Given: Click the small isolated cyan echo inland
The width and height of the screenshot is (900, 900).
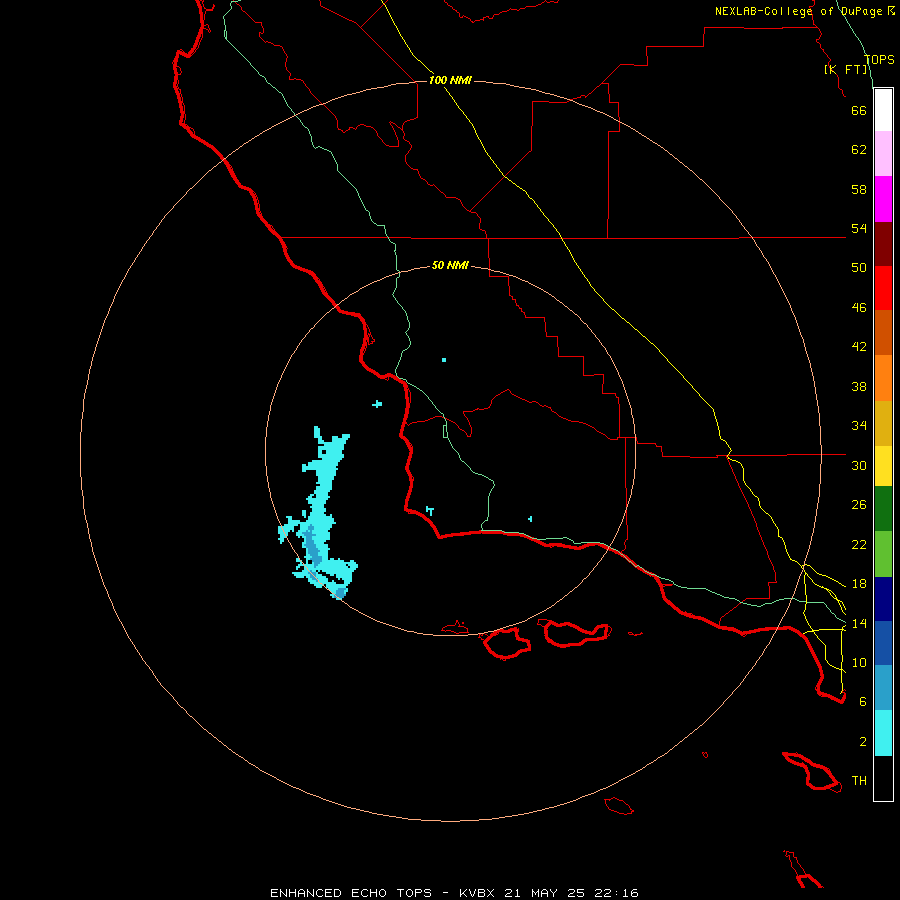Looking at the screenshot, I should point(444,360).
